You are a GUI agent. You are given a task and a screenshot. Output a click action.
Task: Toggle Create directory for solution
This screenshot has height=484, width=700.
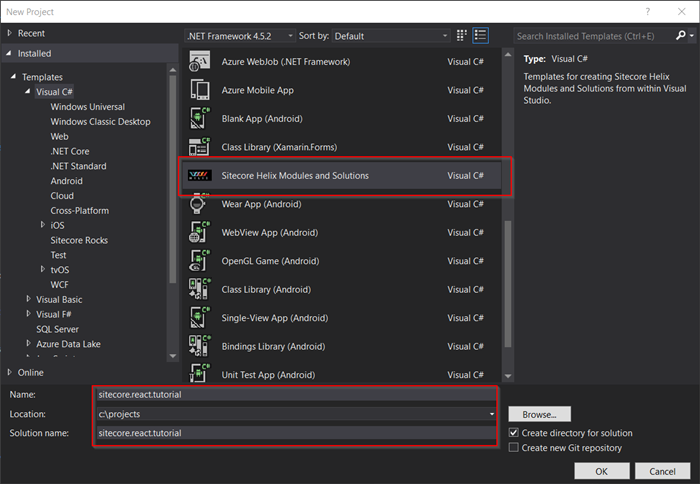click(x=514, y=433)
